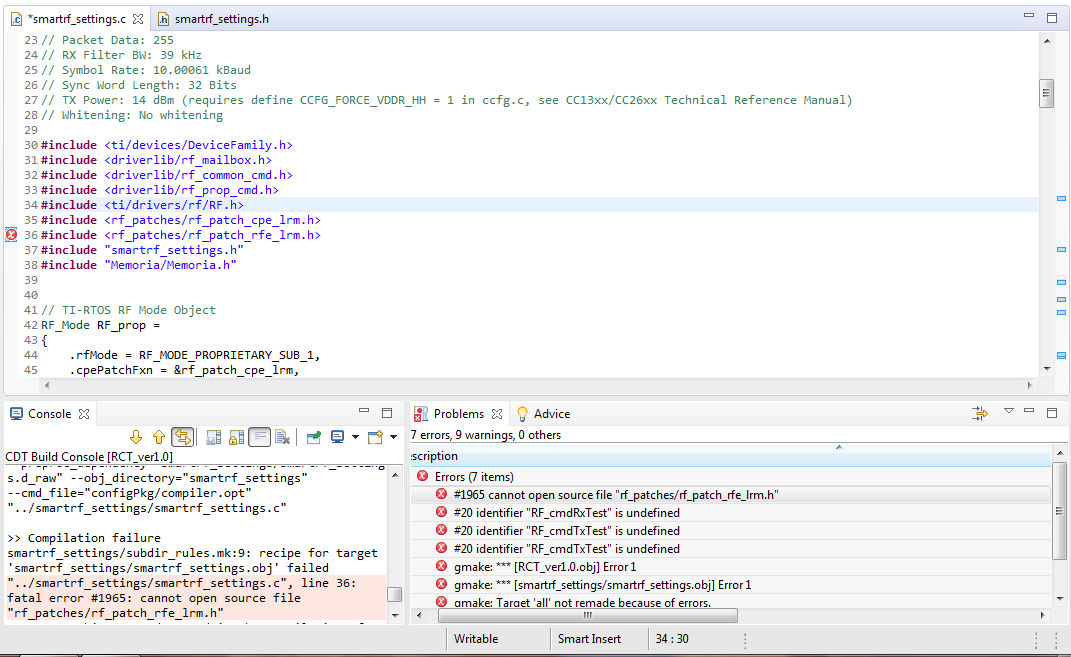Click the Display Selected Console monitor icon
Image resolution: width=1071 pixels, height=657 pixels.
pos(337,437)
